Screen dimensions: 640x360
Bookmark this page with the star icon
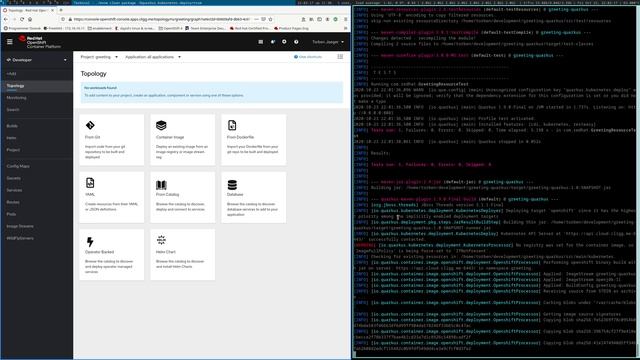pyautogui.click(x=270, y=19)
